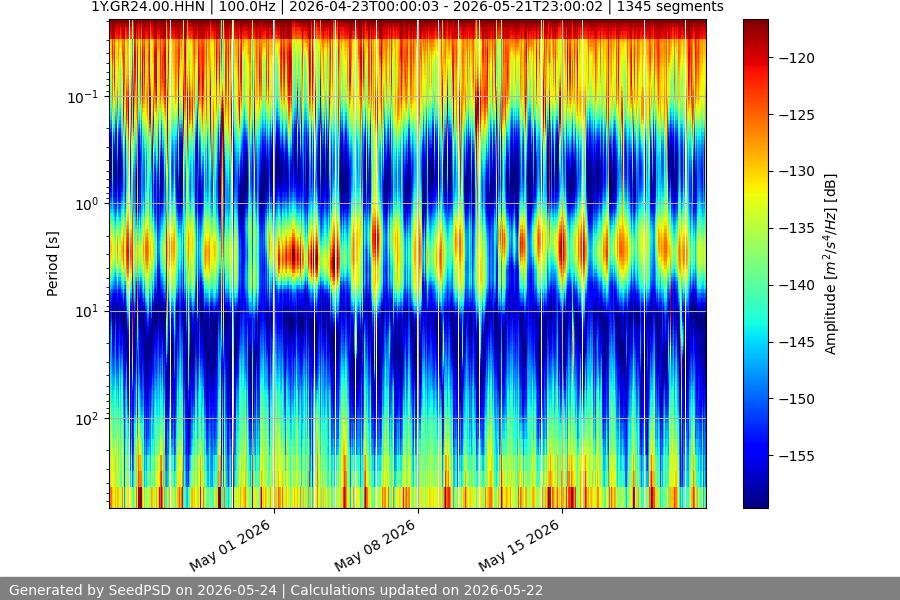This screenshot has height=600, width=900.
Task: Click the 'Period [s]' y-axis label
Action: [52, 264]
